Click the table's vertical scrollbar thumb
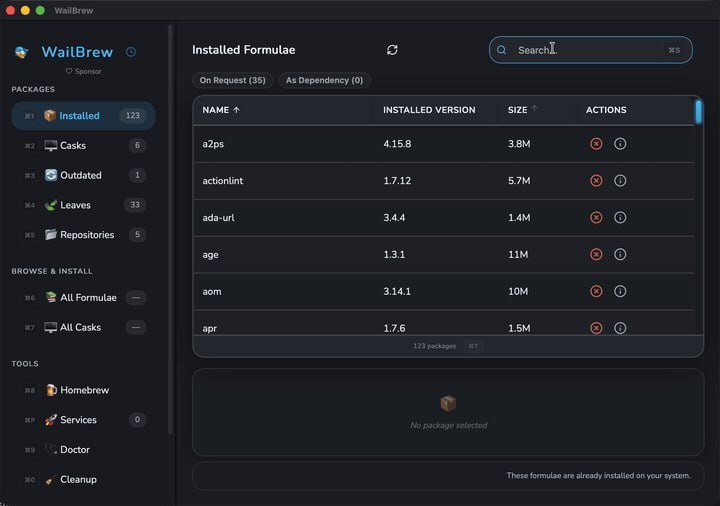The image size is (720, 506). point(698,112)
